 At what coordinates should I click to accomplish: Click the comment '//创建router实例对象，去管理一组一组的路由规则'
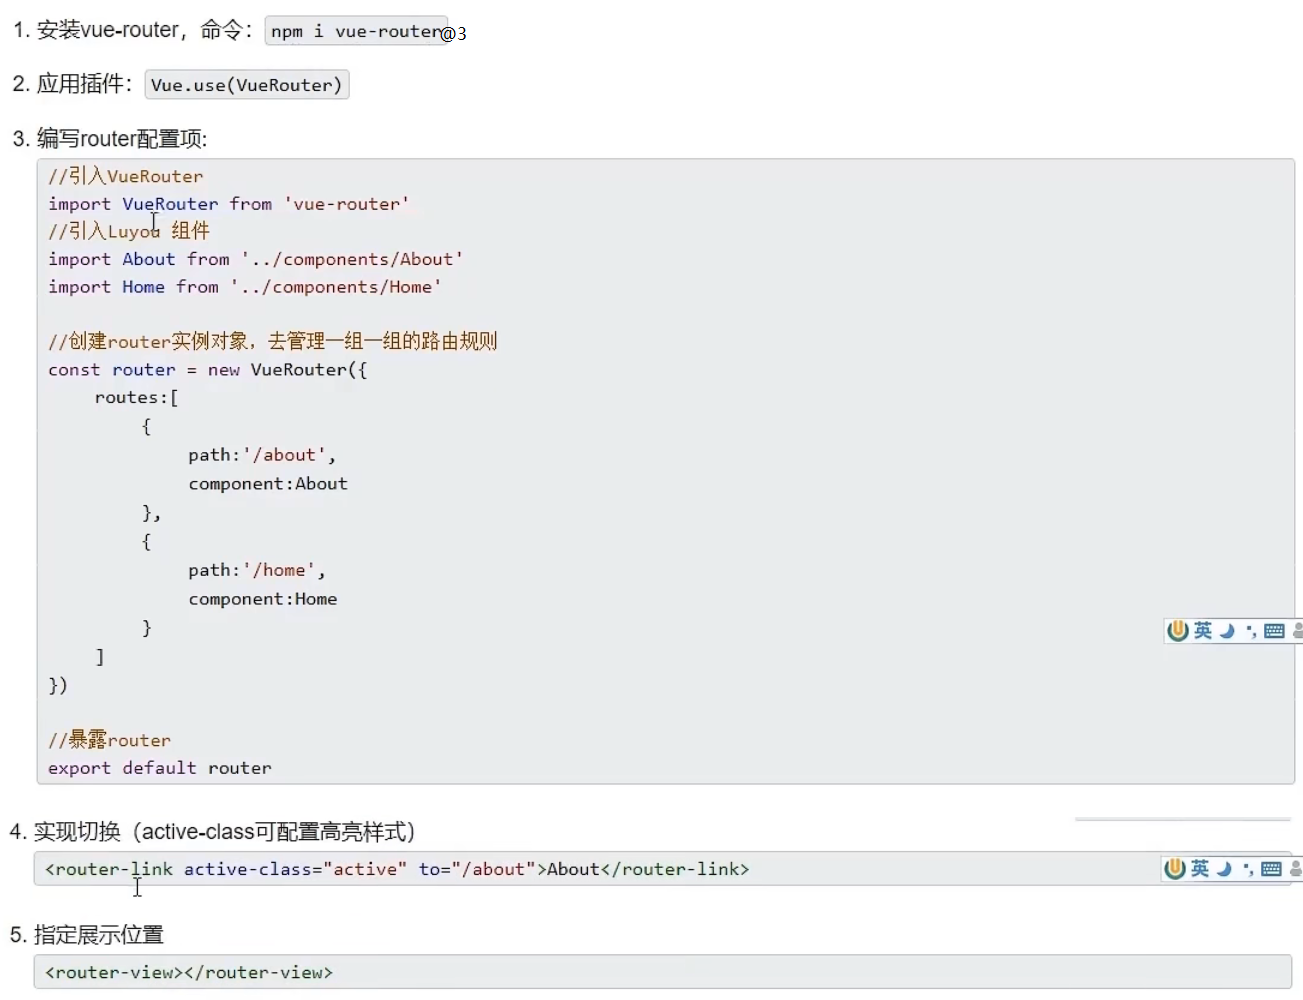272,341
